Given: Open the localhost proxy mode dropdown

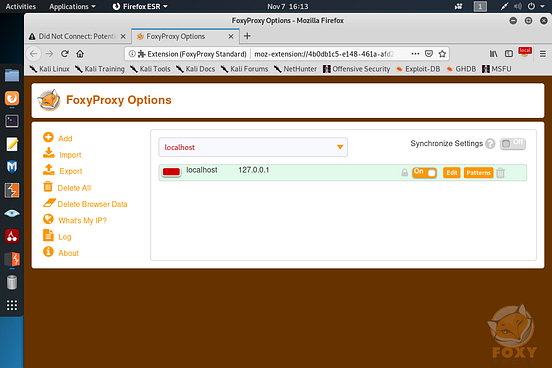Looking at the screenshot, I should [253, 147].
